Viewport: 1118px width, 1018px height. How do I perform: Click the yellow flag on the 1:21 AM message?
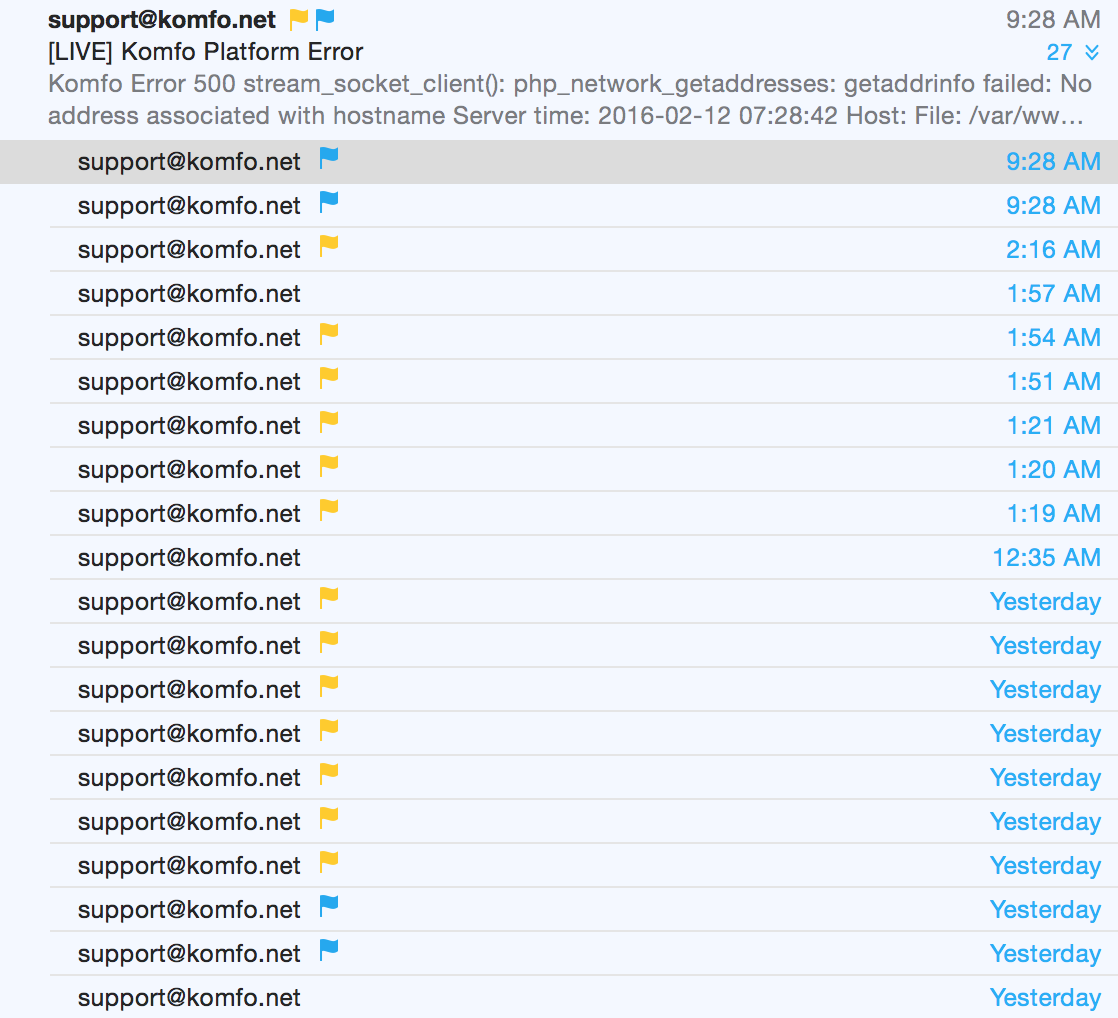point(329,423)
